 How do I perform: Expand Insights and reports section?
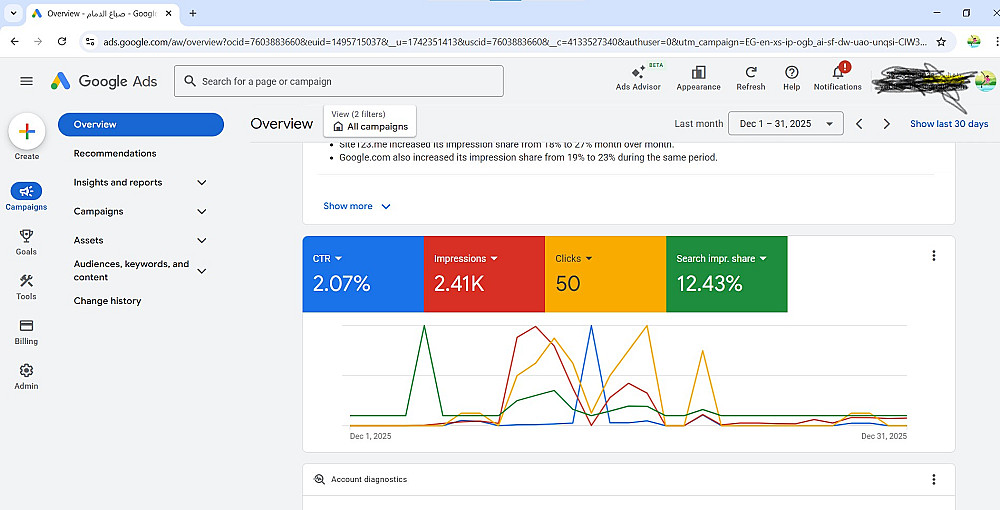202,183
